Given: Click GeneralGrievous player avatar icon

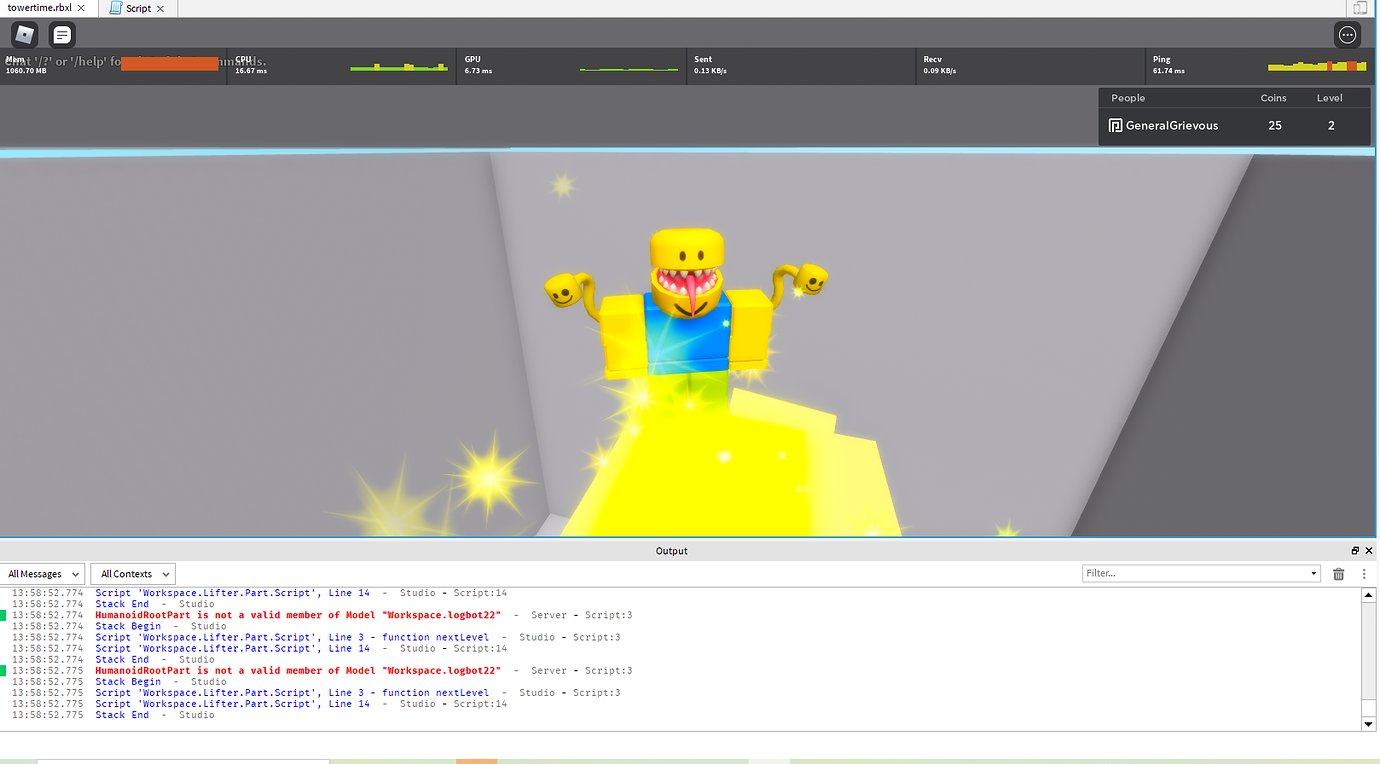Looking at the screenshot, I should (1116, 126).
